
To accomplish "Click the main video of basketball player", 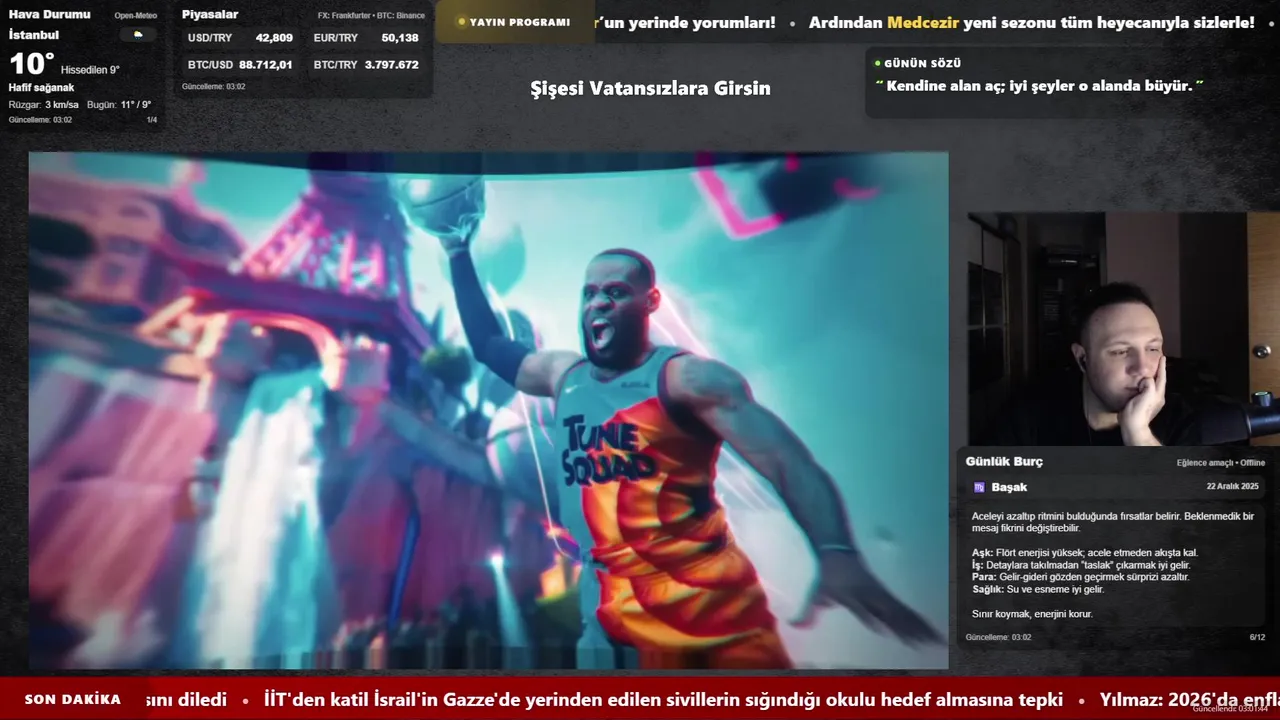I will tap(488, 410).
